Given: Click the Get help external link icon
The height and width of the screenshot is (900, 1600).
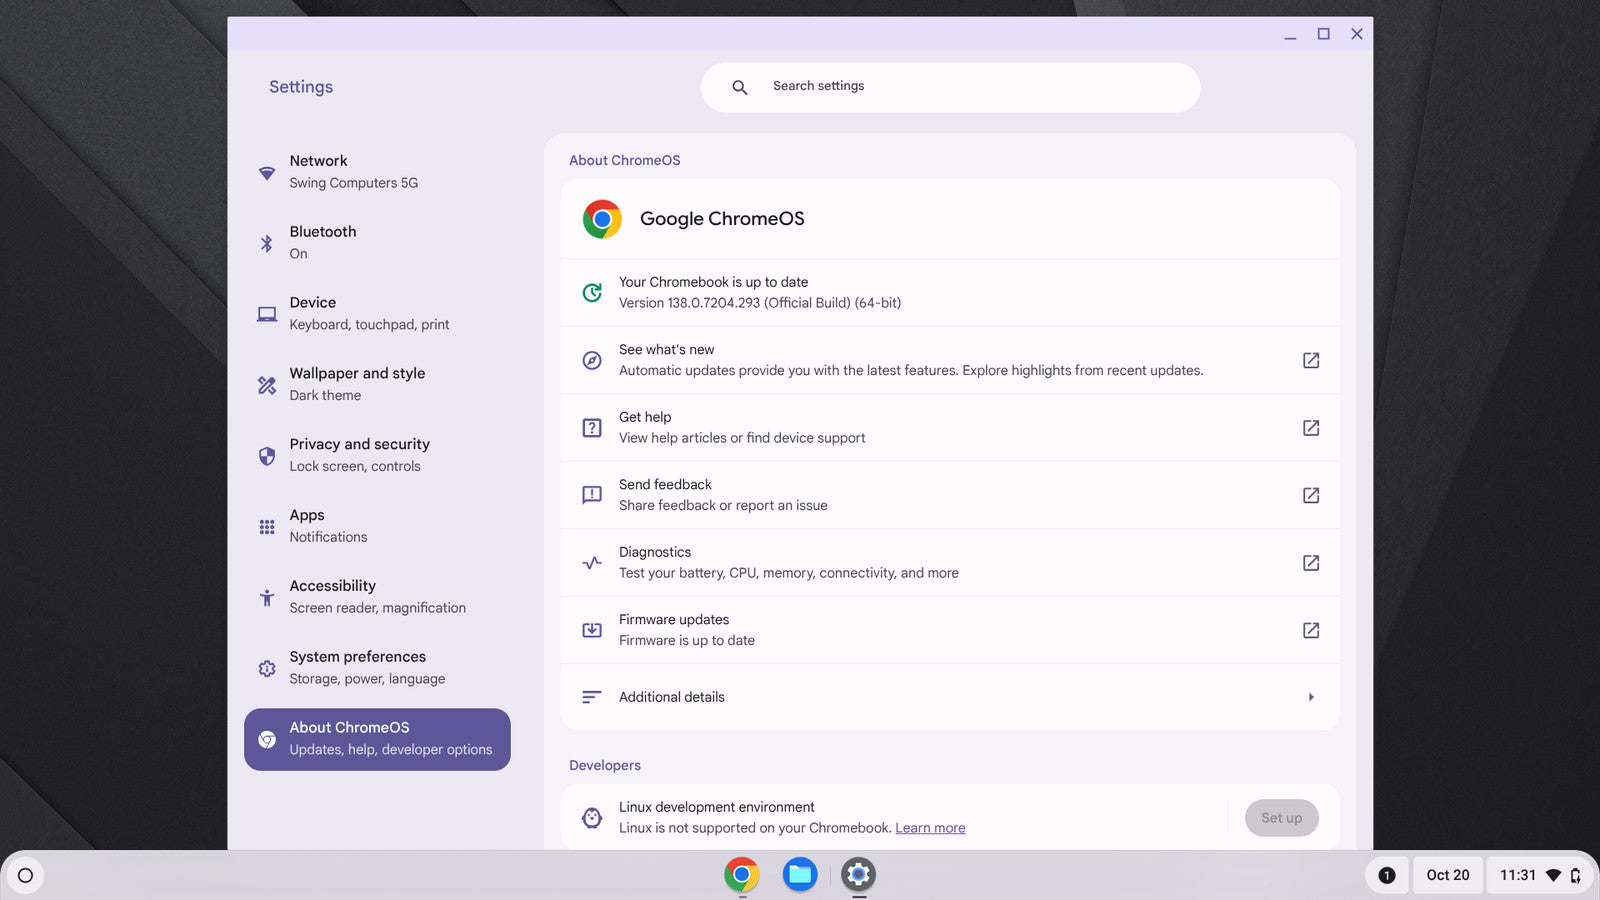Looking at the screenshot, I should coord(1310,428).
